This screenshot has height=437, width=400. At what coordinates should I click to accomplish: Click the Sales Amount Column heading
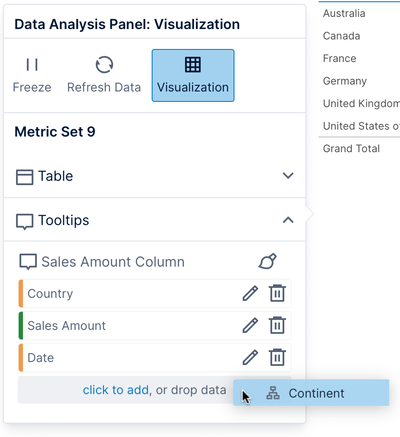[x=113, y=262]
